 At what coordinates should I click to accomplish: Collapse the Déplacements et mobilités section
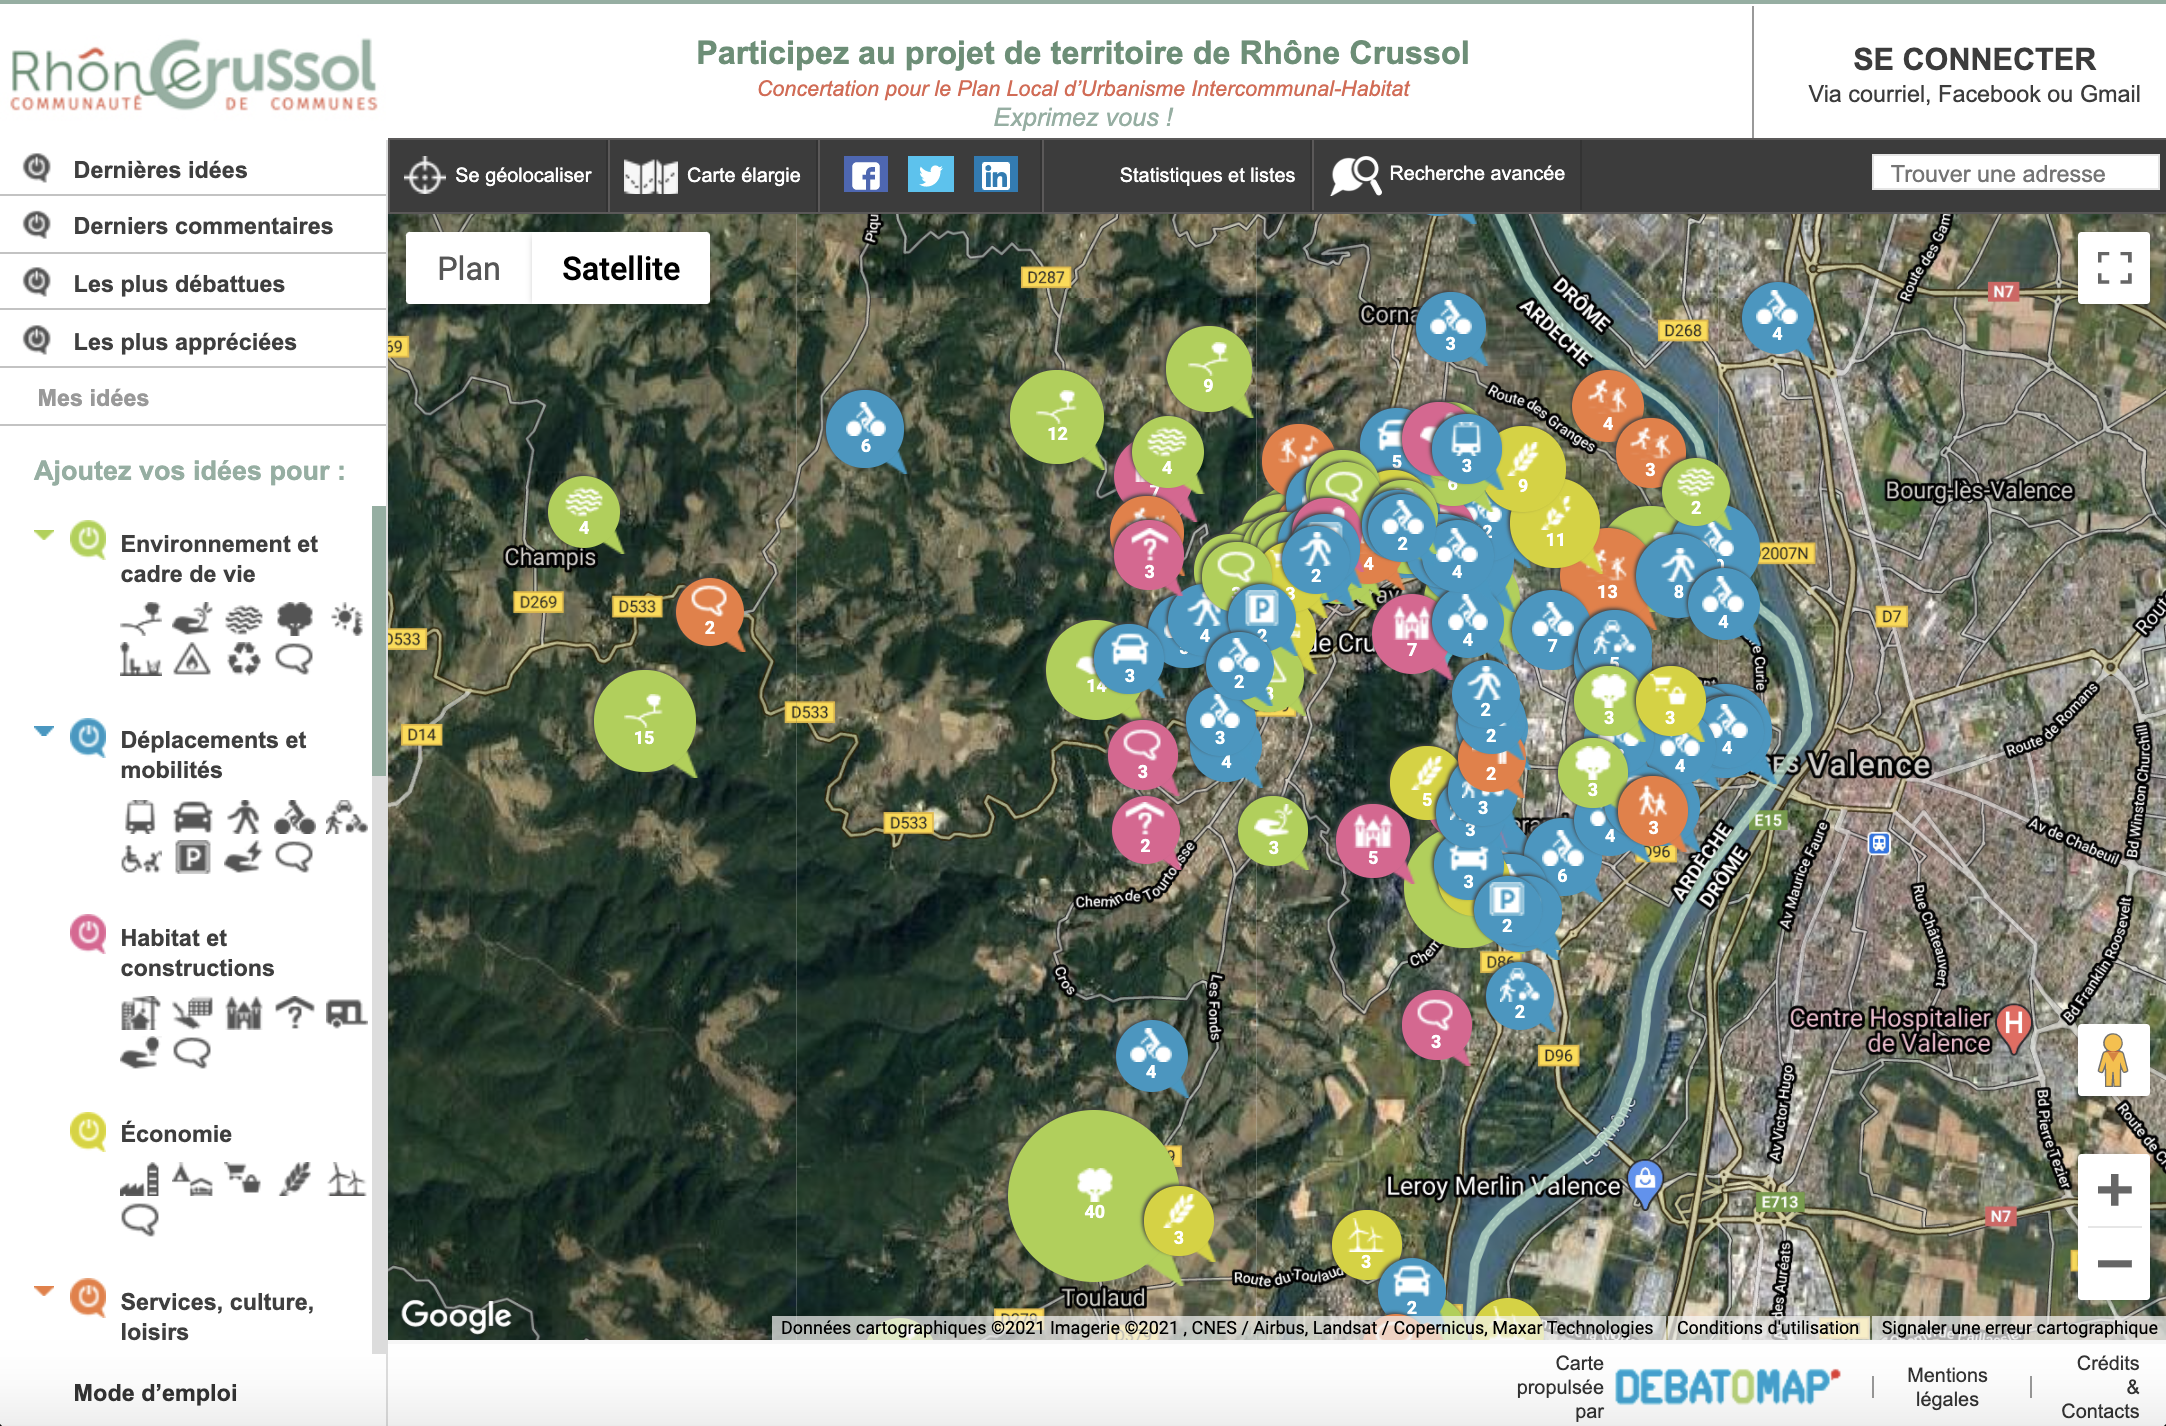[43, 731]
